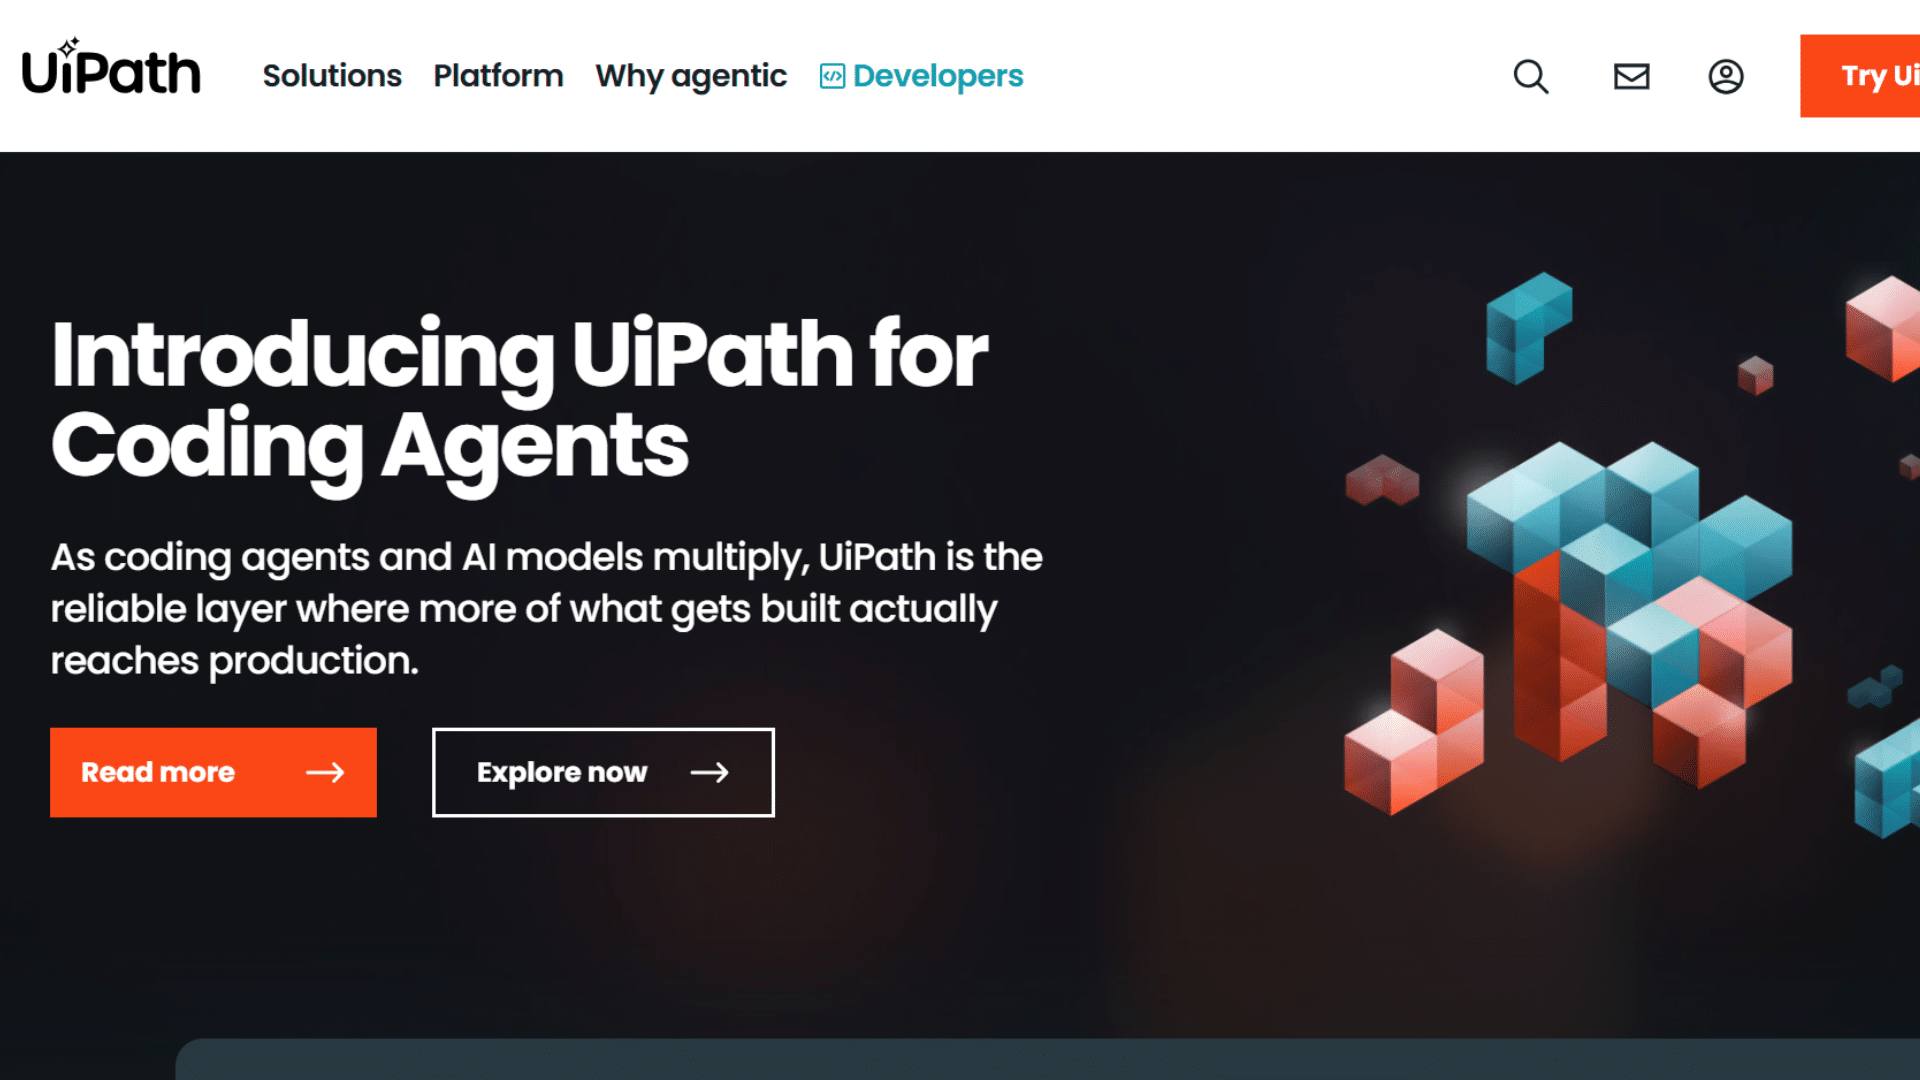
Task: Open the Why agentic menu
Action: pos(691,76)
